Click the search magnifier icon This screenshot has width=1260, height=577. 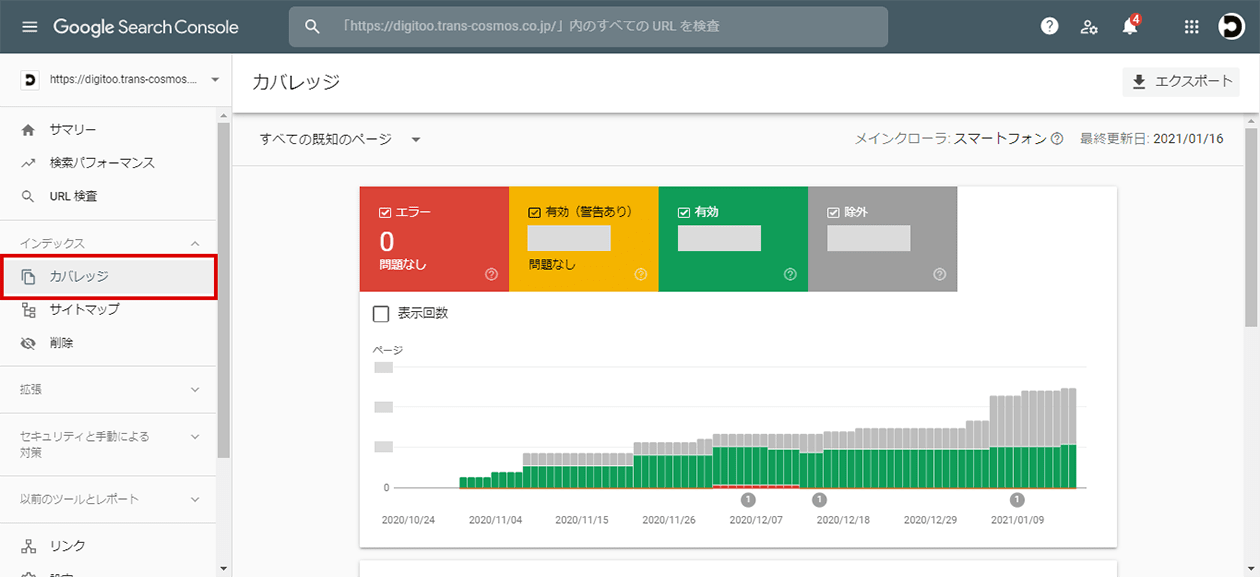click(x=312, y=27)
